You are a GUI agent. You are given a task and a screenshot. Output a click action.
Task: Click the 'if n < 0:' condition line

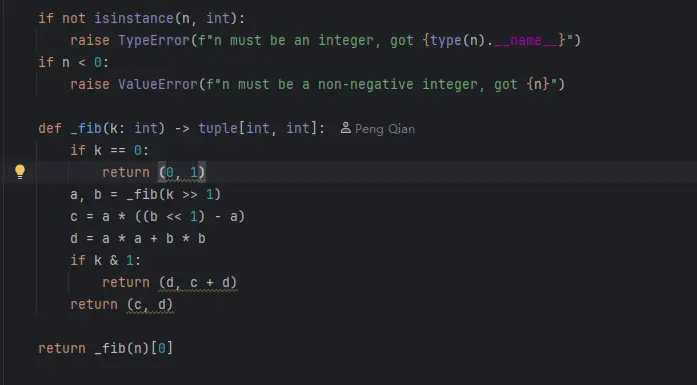73,62
